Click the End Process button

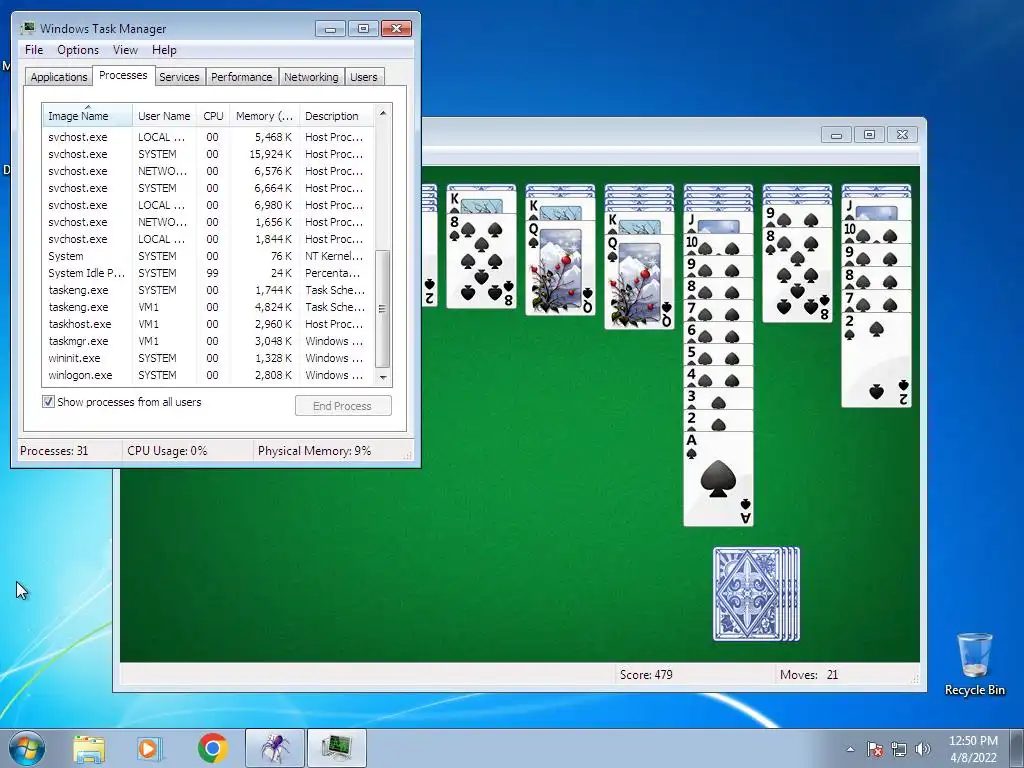coord(343,406)
